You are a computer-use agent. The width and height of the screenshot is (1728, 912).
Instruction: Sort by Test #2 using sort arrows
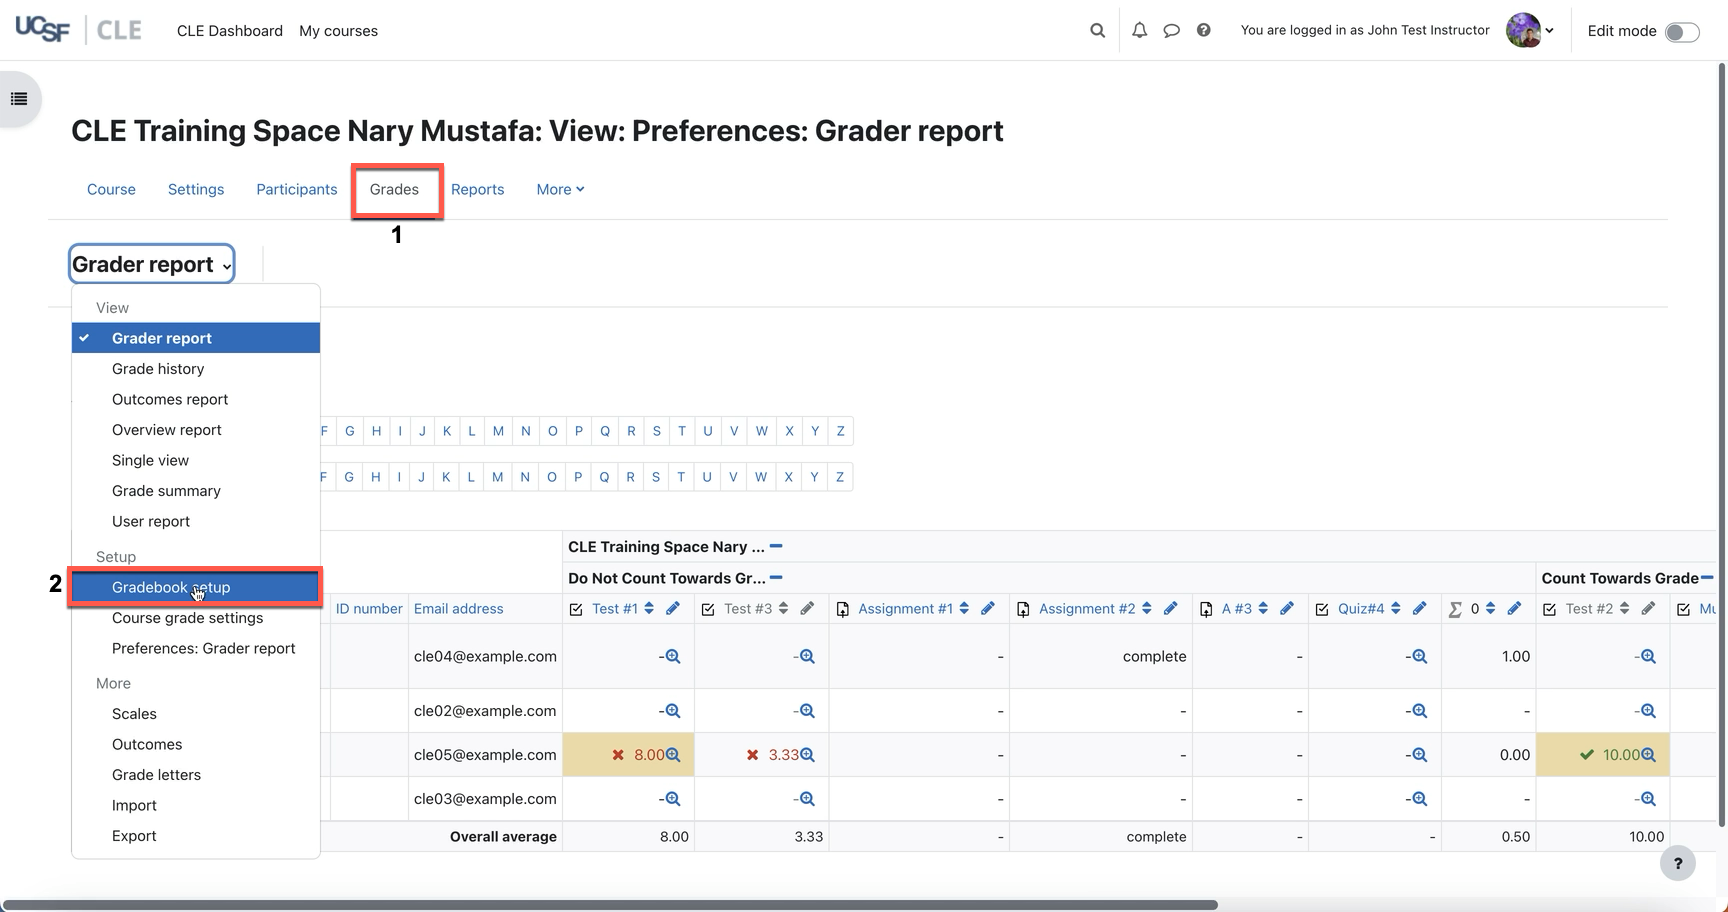[1624, 608]
